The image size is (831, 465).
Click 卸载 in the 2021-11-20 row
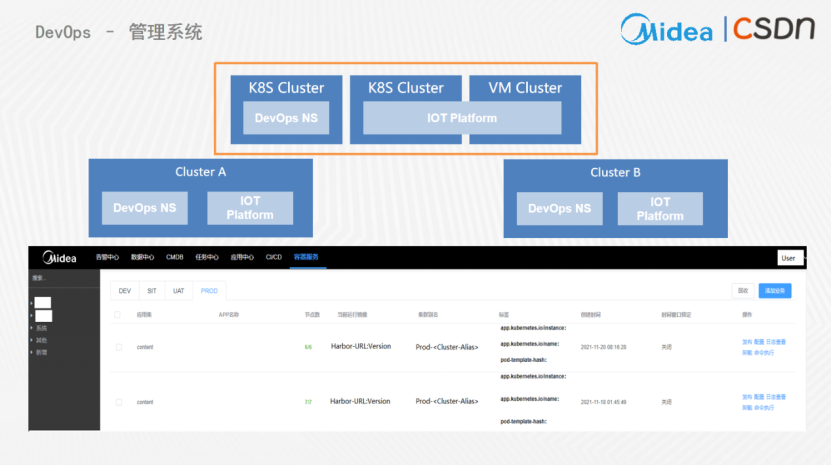point(747,353)
